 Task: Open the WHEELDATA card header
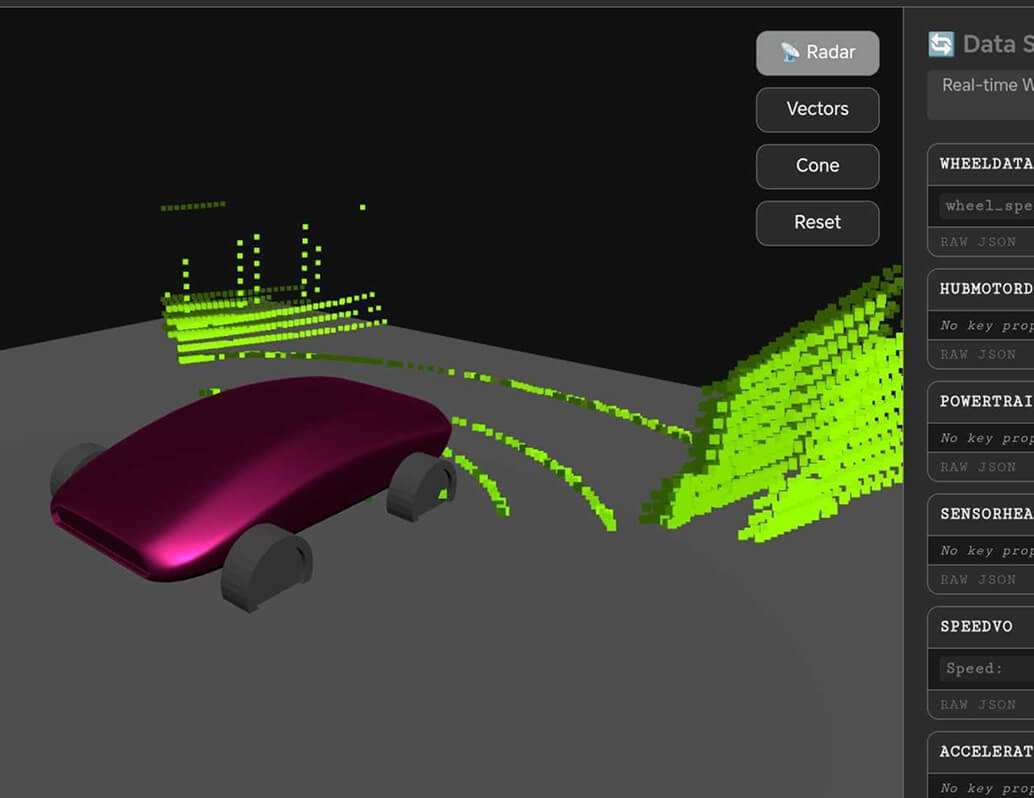[x=981, y=164]
